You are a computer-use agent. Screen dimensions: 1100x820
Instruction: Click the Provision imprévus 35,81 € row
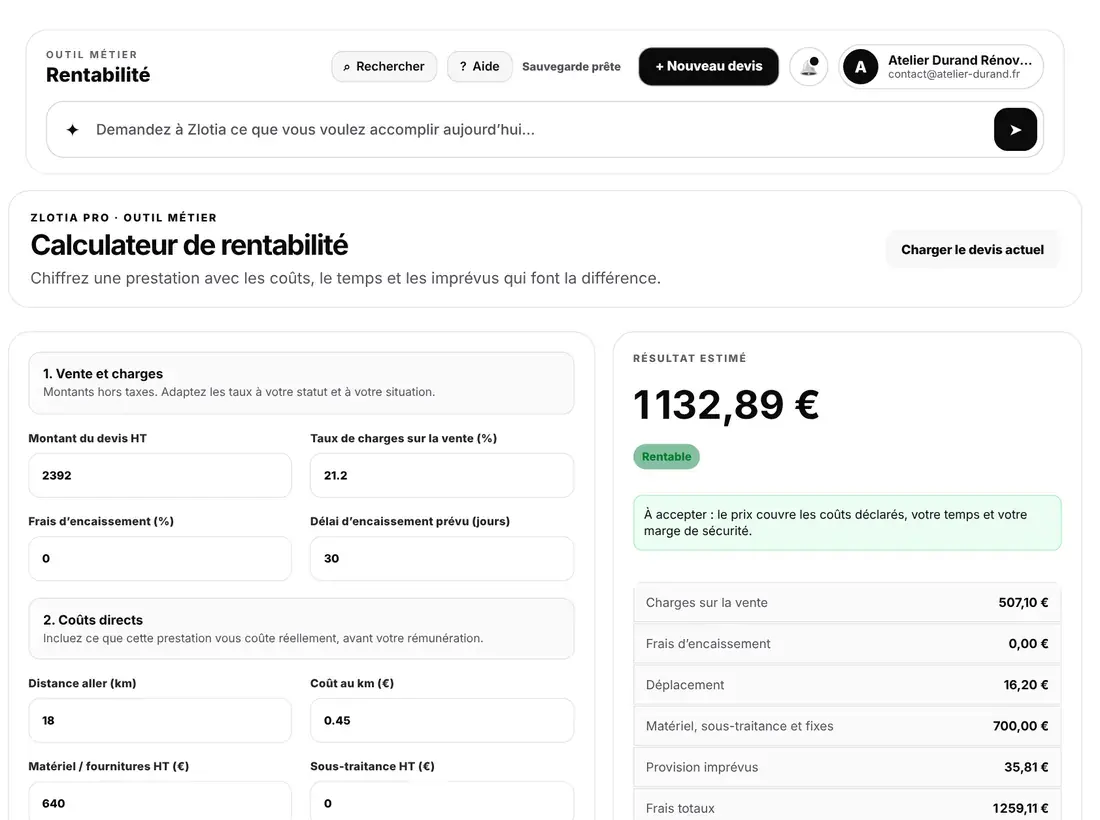847,767
